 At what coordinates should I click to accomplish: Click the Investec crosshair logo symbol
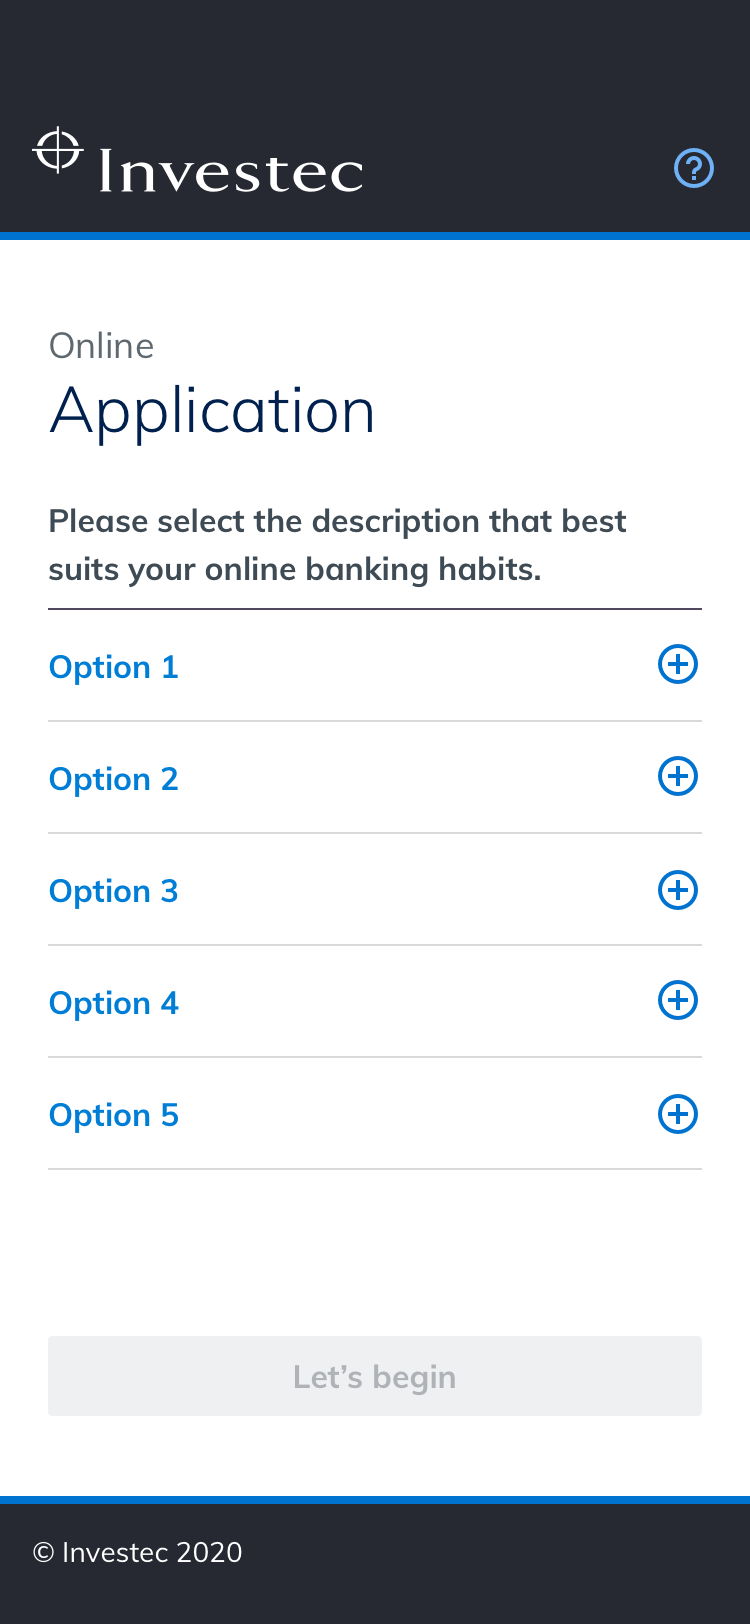tap(59, 151)
